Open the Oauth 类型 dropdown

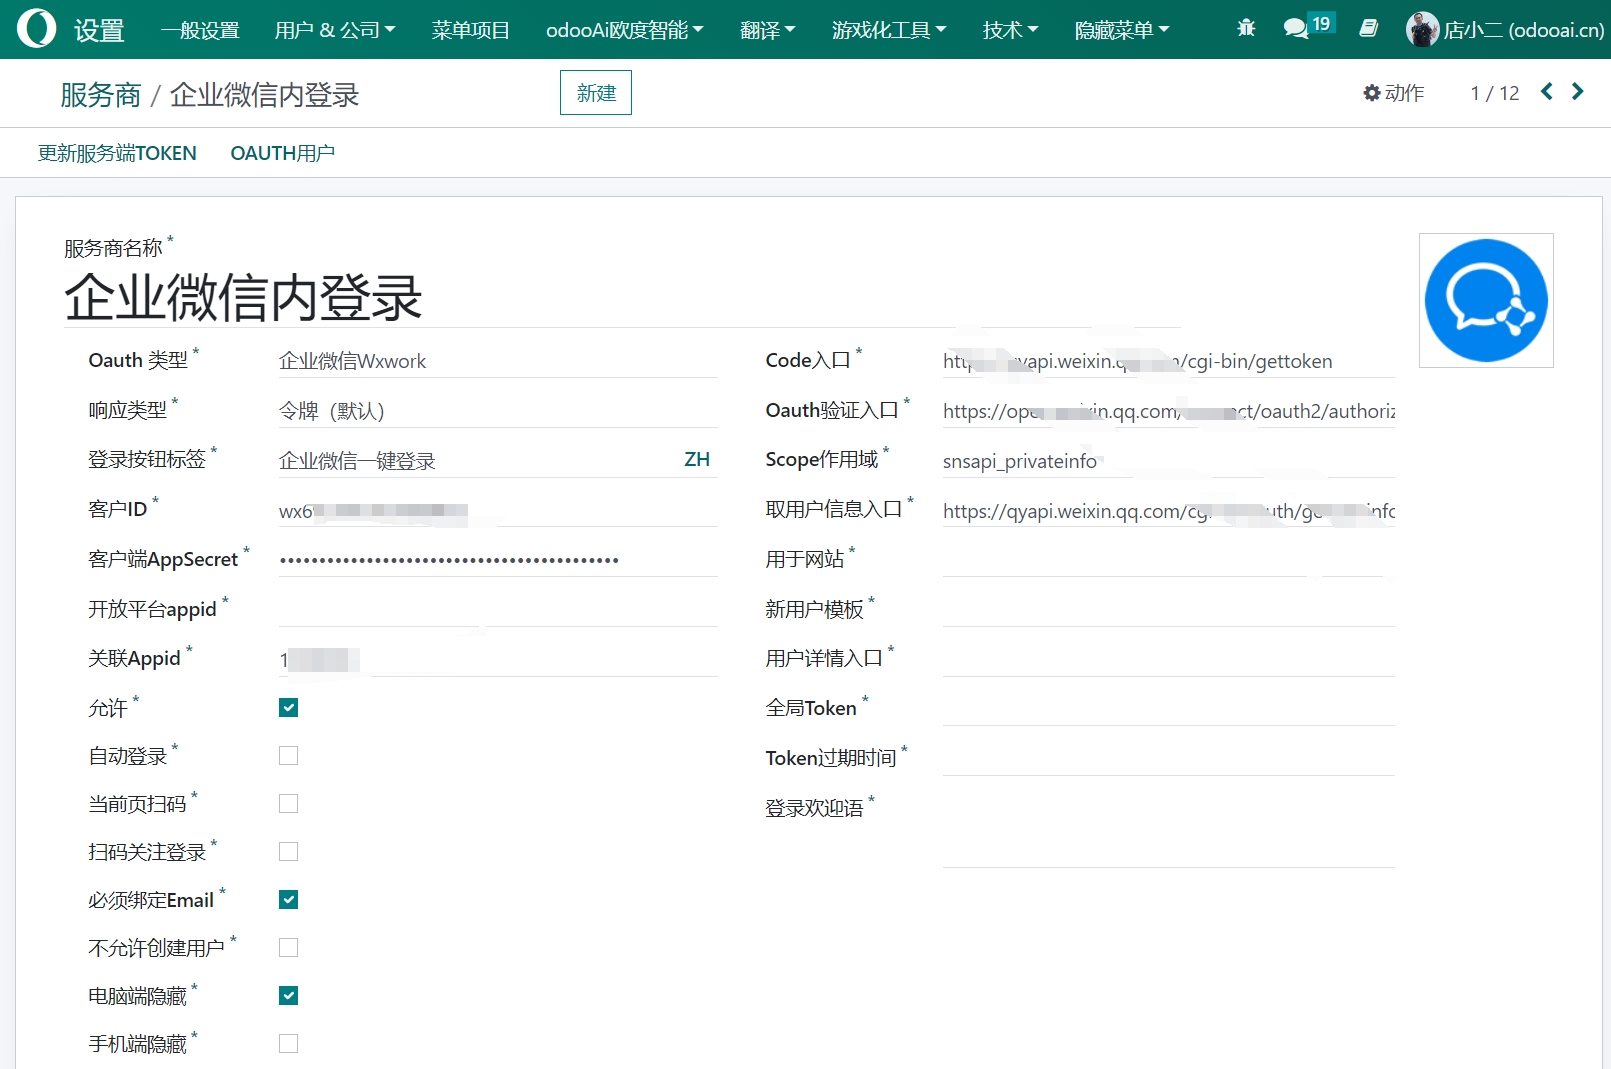(498, 361)
